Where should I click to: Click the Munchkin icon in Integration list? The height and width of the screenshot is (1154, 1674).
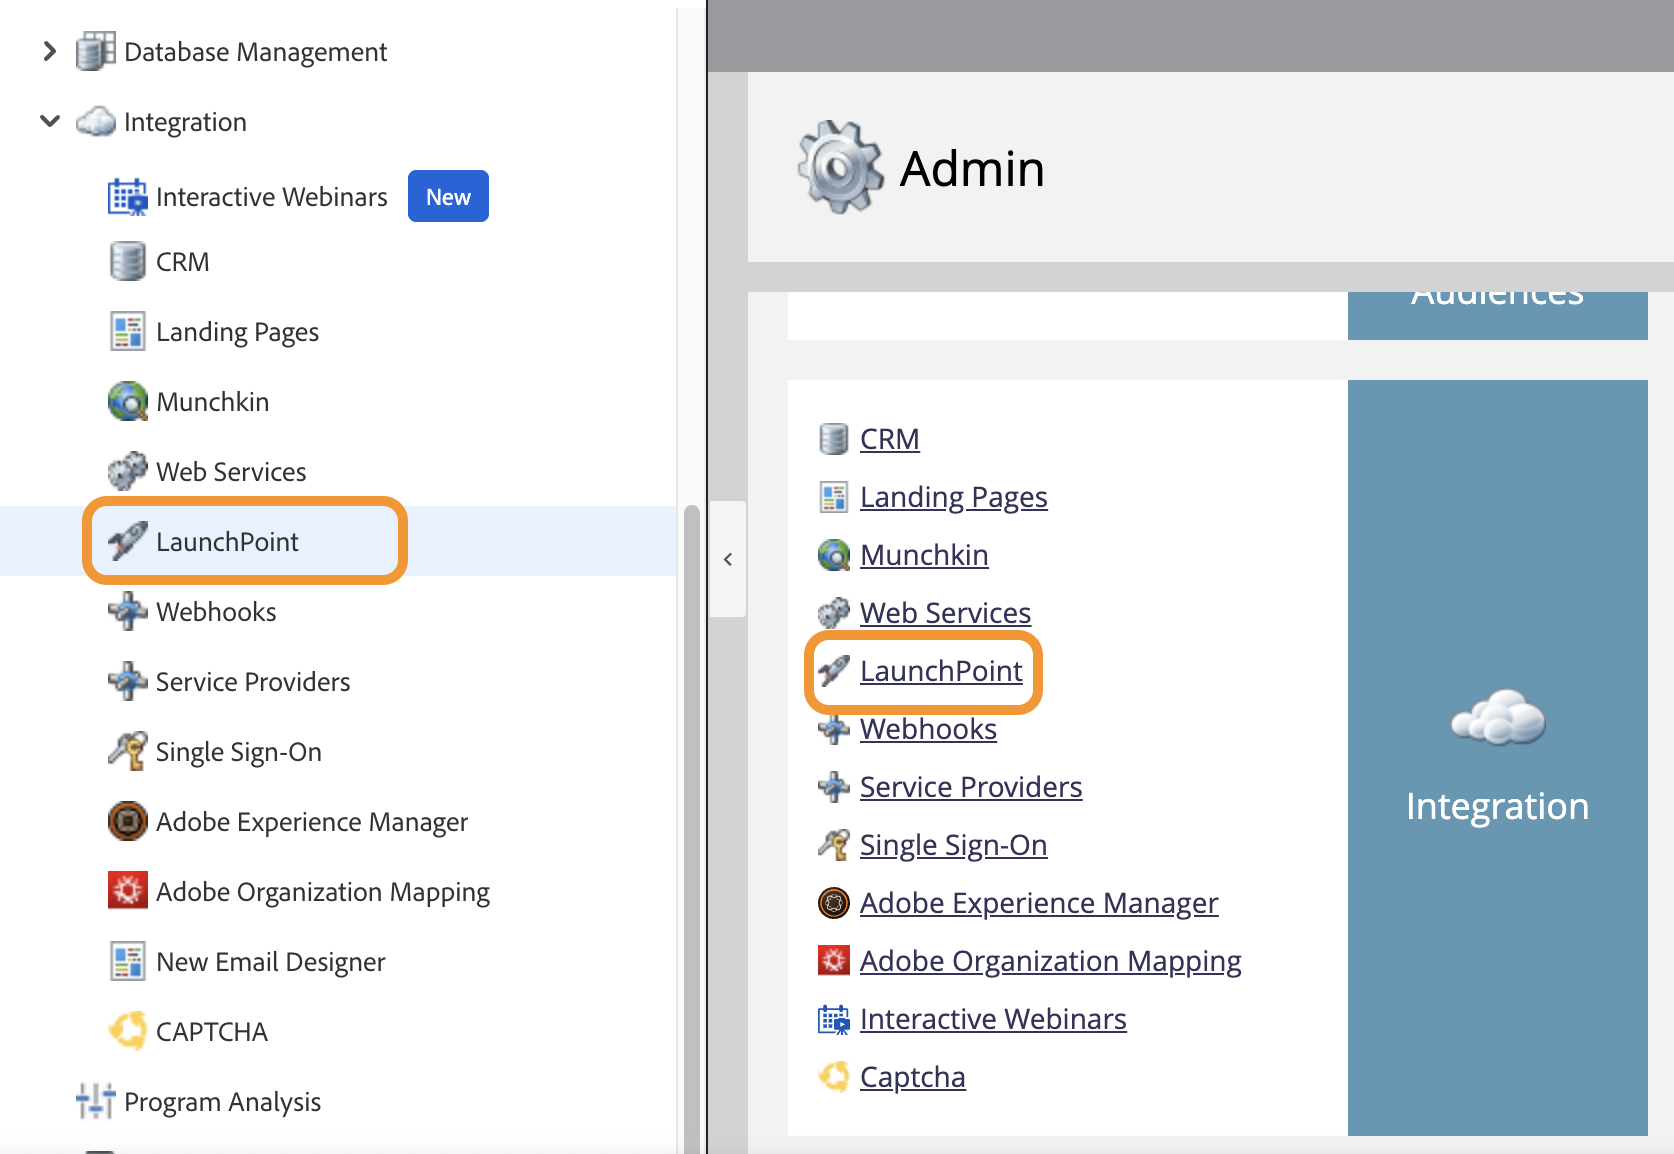(833, 555)
